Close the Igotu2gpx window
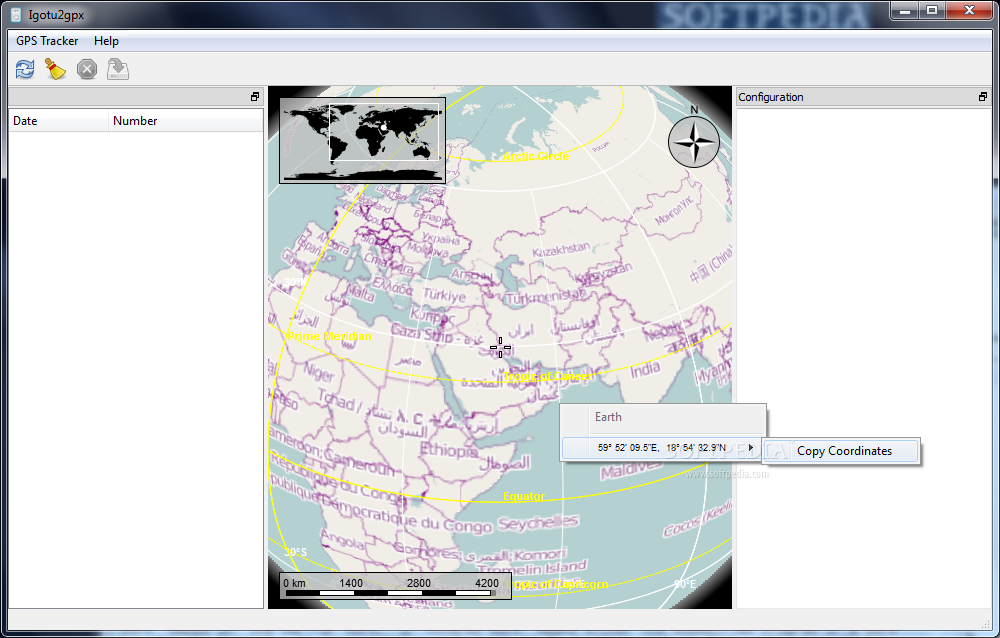Image resolution: width=1000 pixels, height=638 pixels. [969, 11]
